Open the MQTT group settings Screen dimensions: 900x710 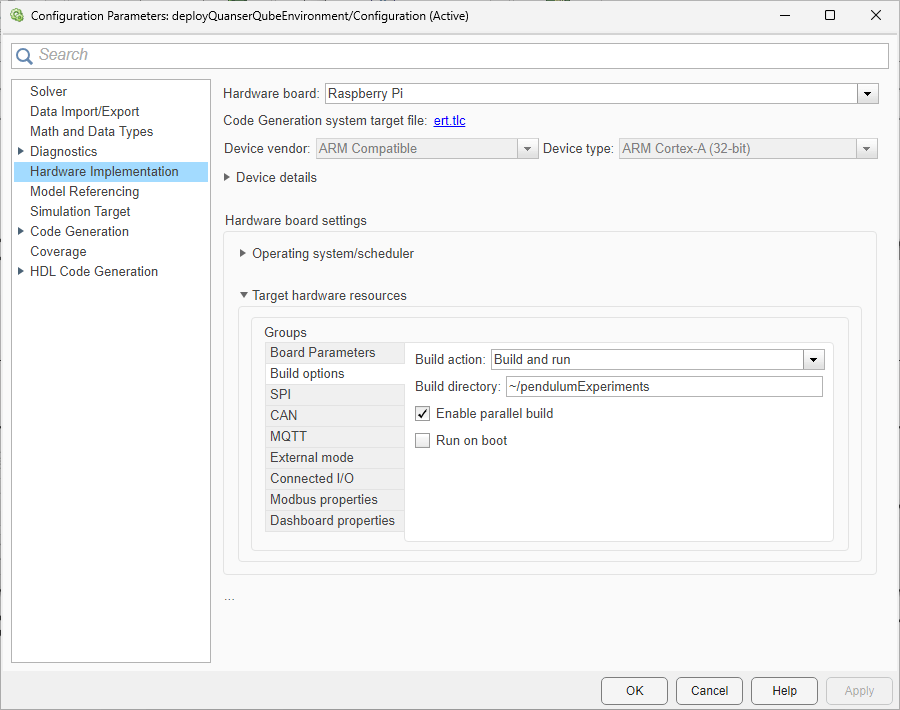(288, 436)
